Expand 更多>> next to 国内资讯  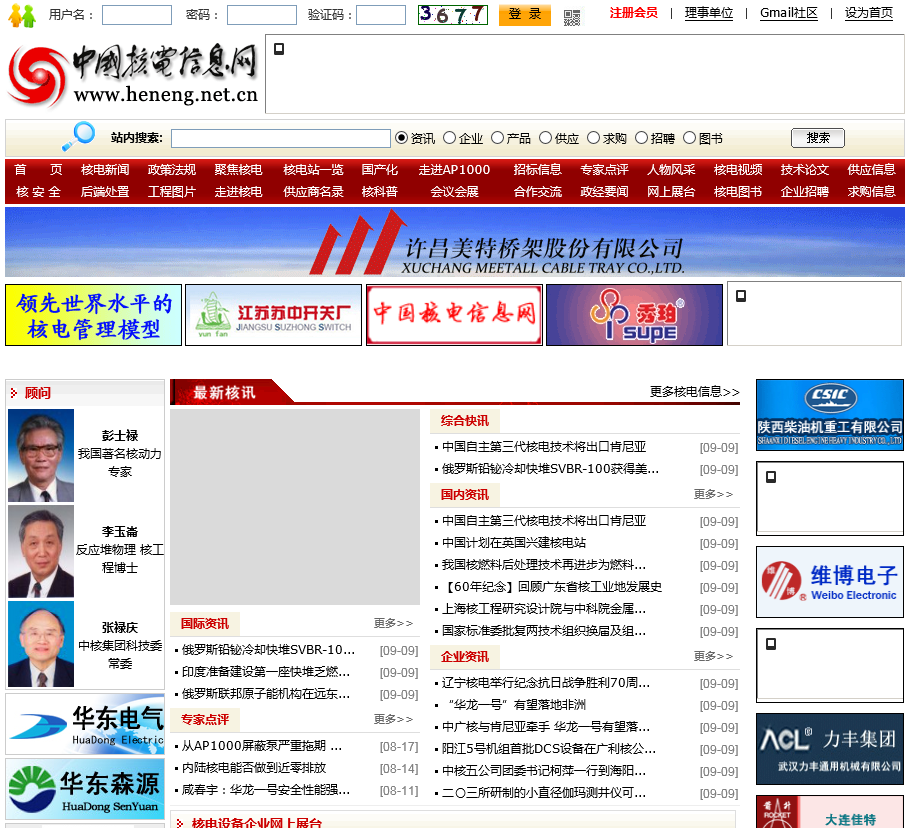pyautogui.click(x=713, y=494)
